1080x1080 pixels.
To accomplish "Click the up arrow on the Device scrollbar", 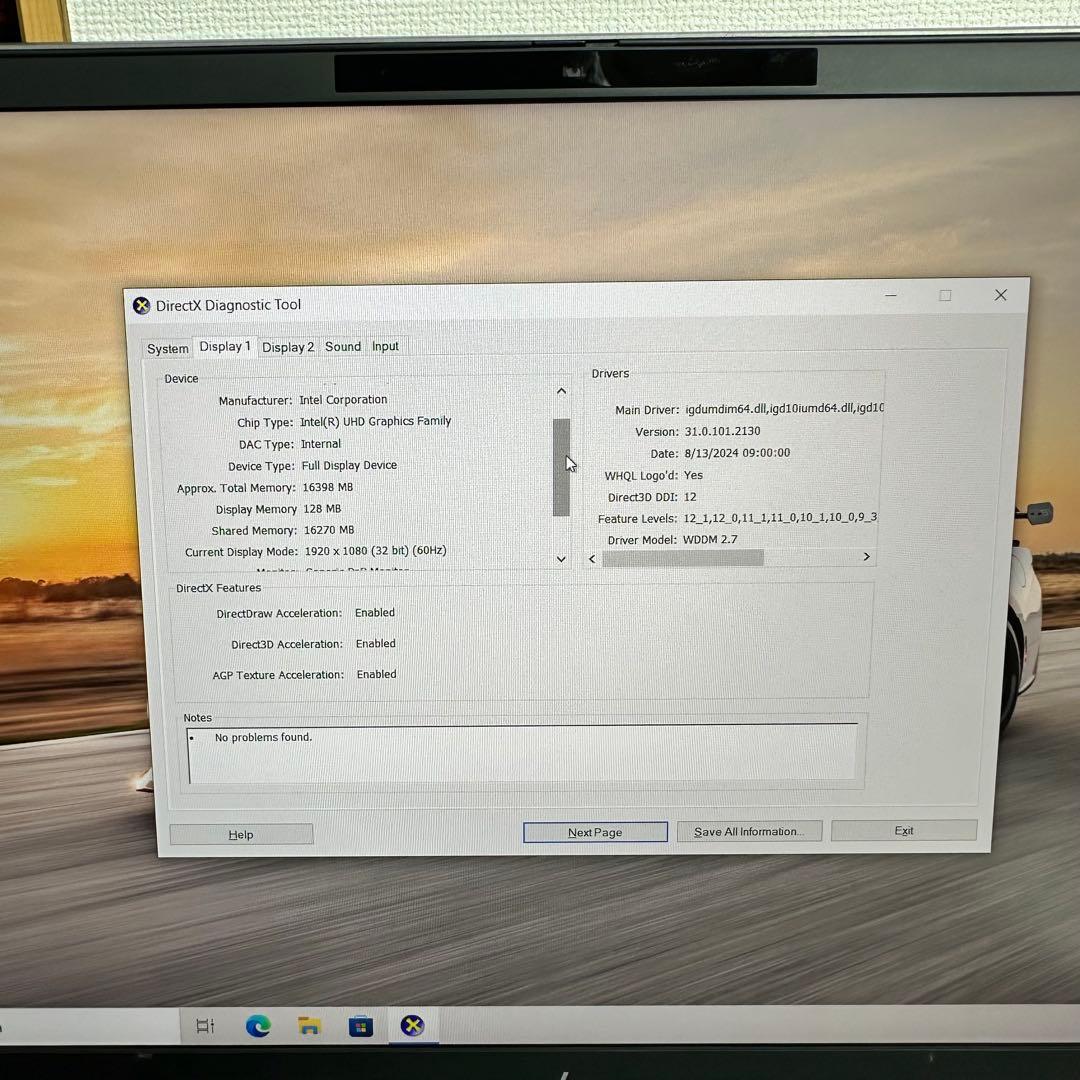I will tap(561, 390).
